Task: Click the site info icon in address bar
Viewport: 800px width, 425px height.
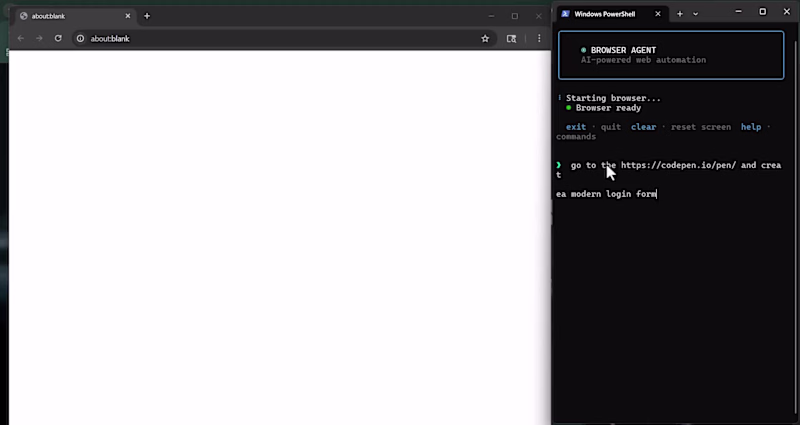Action: point(81,38)
